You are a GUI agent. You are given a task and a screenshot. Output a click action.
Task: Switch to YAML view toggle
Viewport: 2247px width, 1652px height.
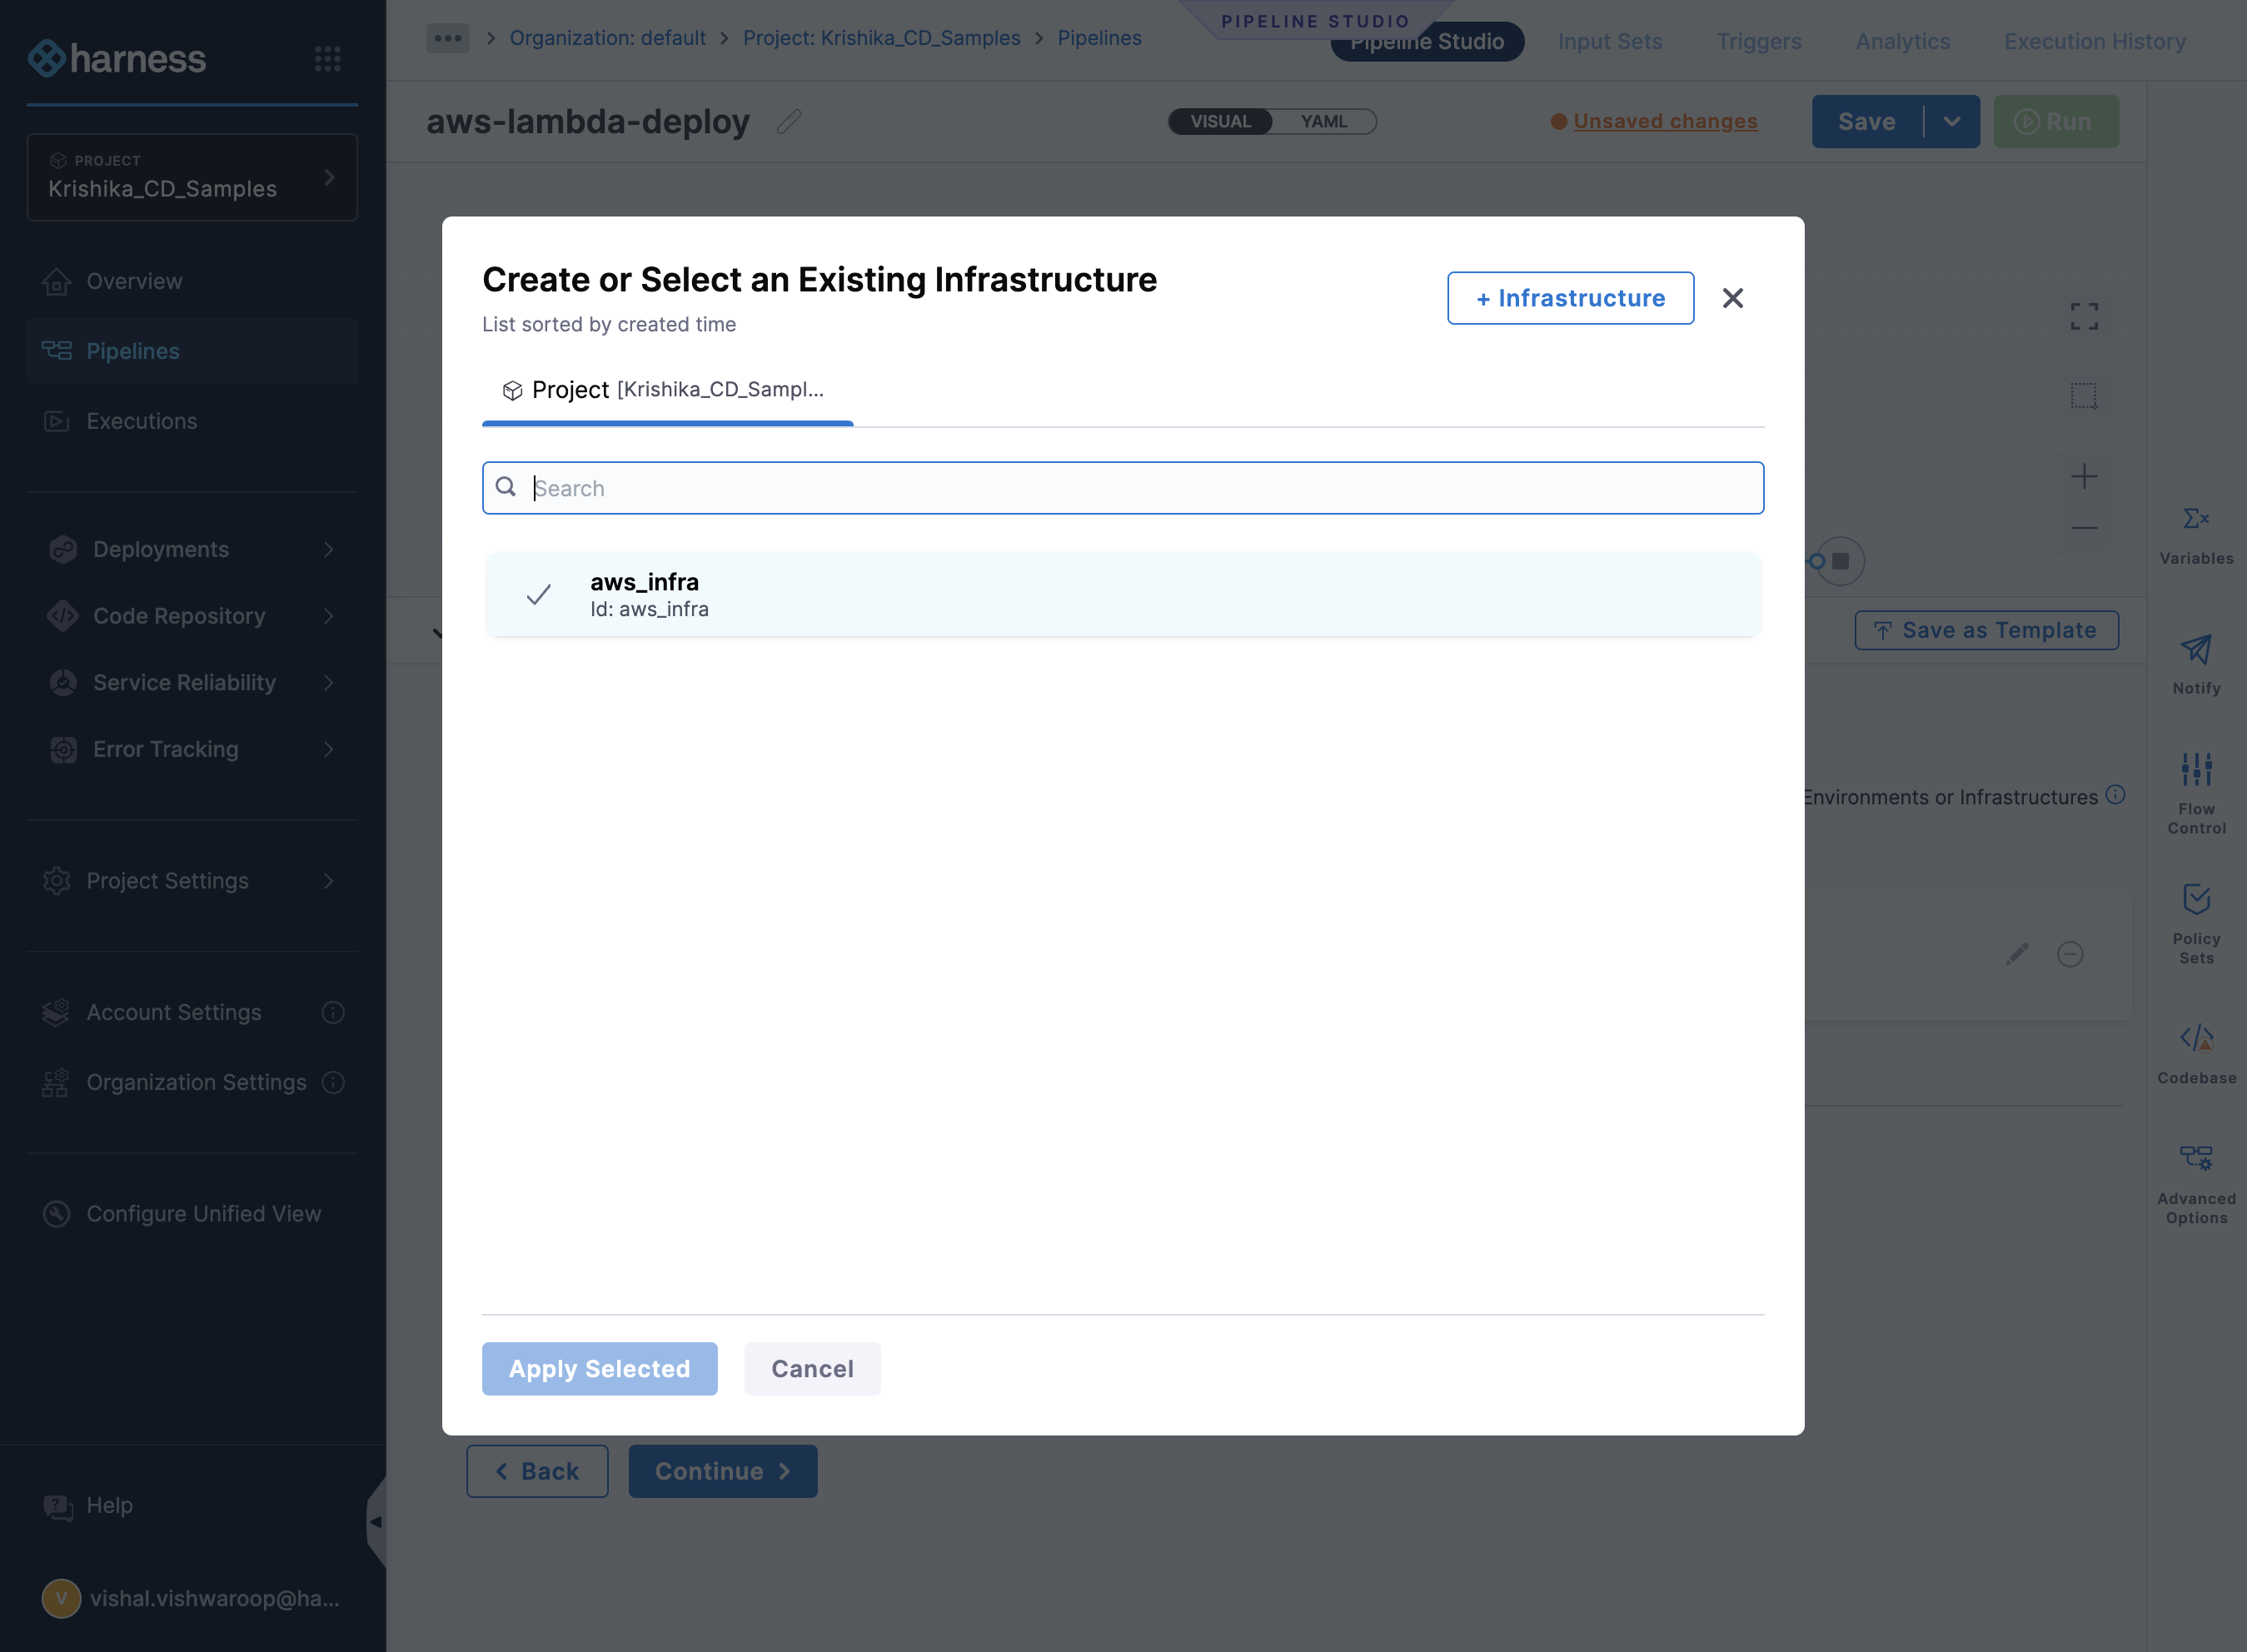[x=1324, y=121]
